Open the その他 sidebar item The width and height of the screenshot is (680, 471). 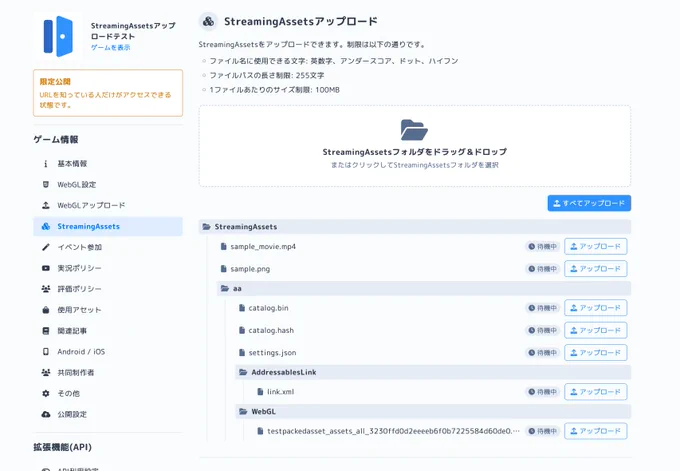click(x=108, y=393)
